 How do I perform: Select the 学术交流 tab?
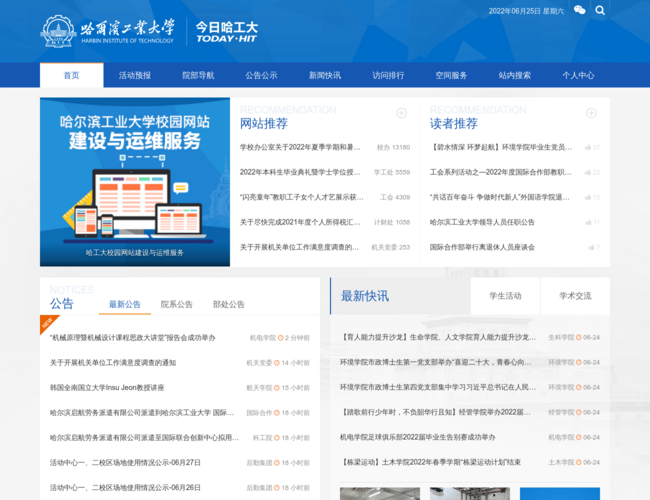(575, 296)
